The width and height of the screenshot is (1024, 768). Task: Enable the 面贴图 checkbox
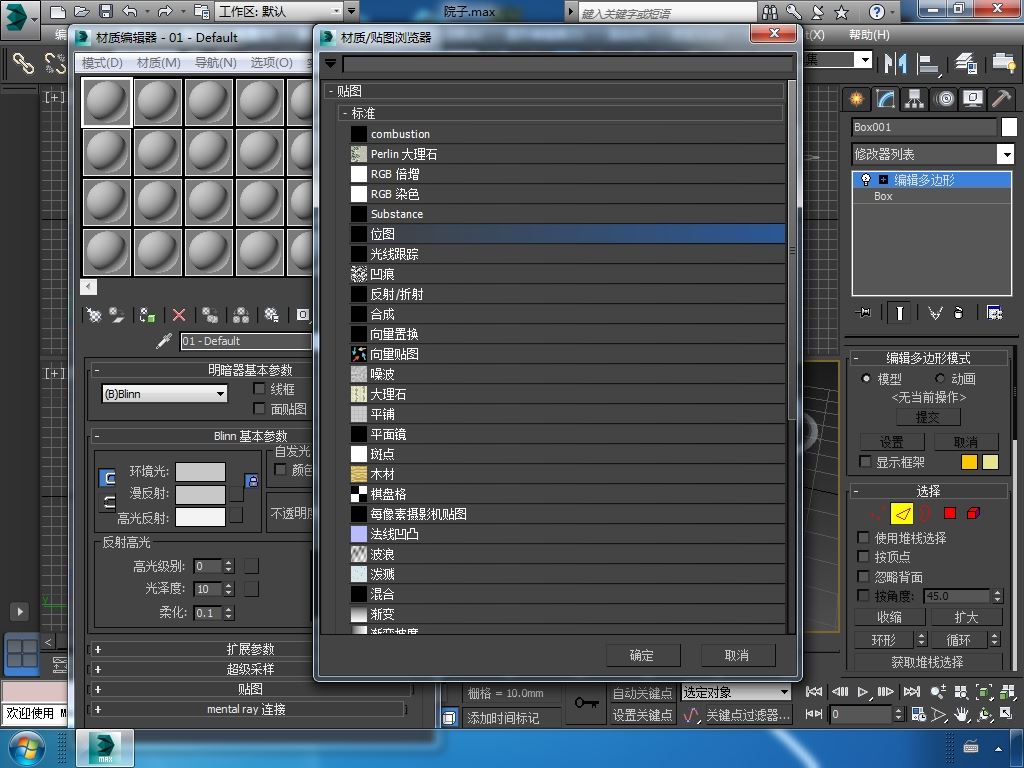click(259, 408)
